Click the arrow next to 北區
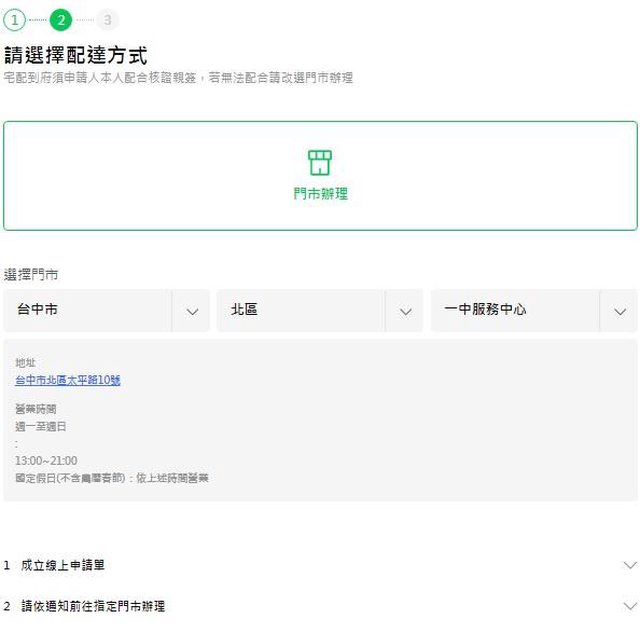This screenshot has width=640, height=632. click(x=405, y=312)
